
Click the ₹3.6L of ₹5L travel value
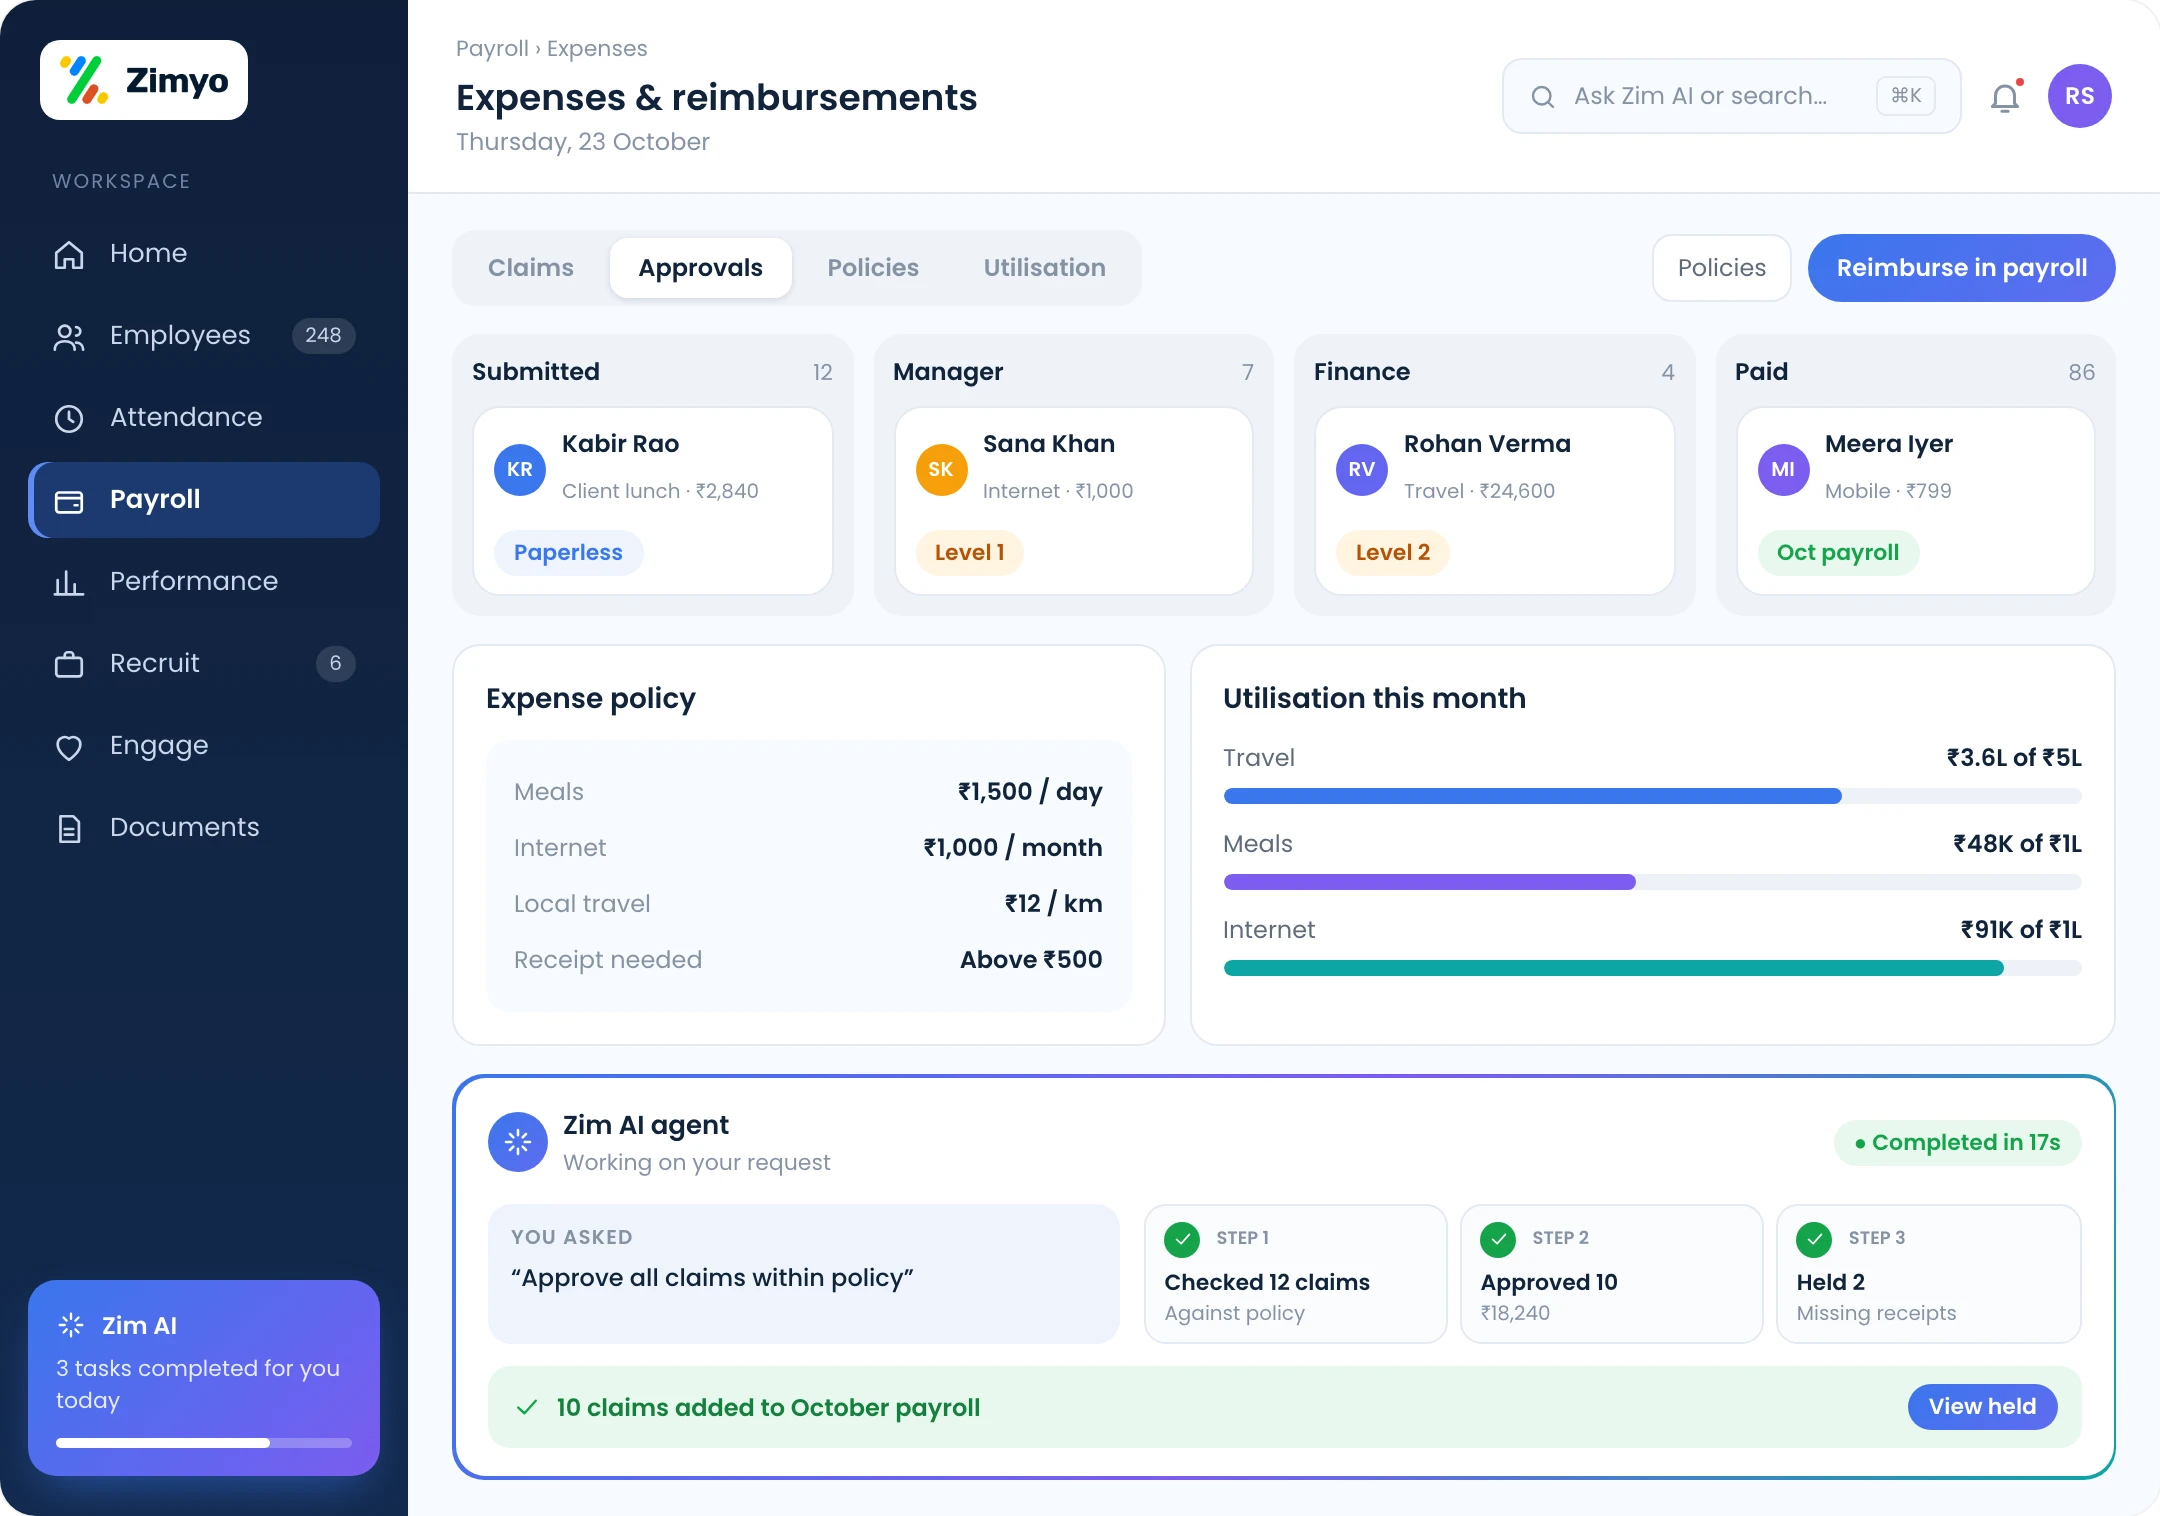tap(2013, 758)
